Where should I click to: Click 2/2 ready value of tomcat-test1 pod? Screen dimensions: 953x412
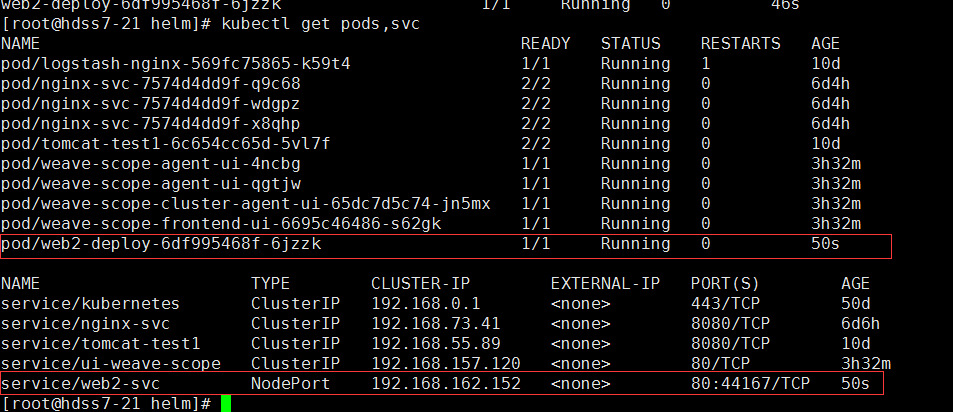click(x=535, y=144)
